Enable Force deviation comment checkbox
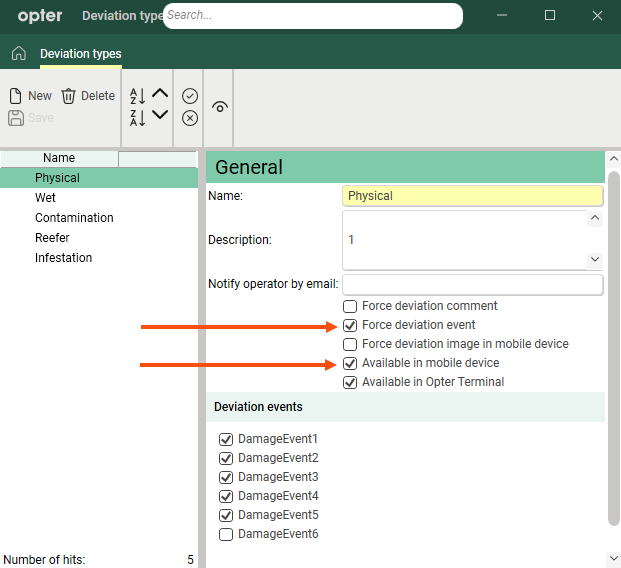The width and height of the screenshot is (621, 568). [350, 306]
